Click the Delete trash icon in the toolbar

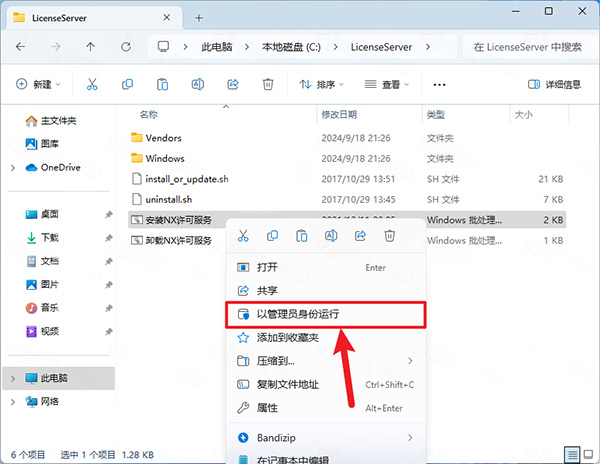(268, 84)
